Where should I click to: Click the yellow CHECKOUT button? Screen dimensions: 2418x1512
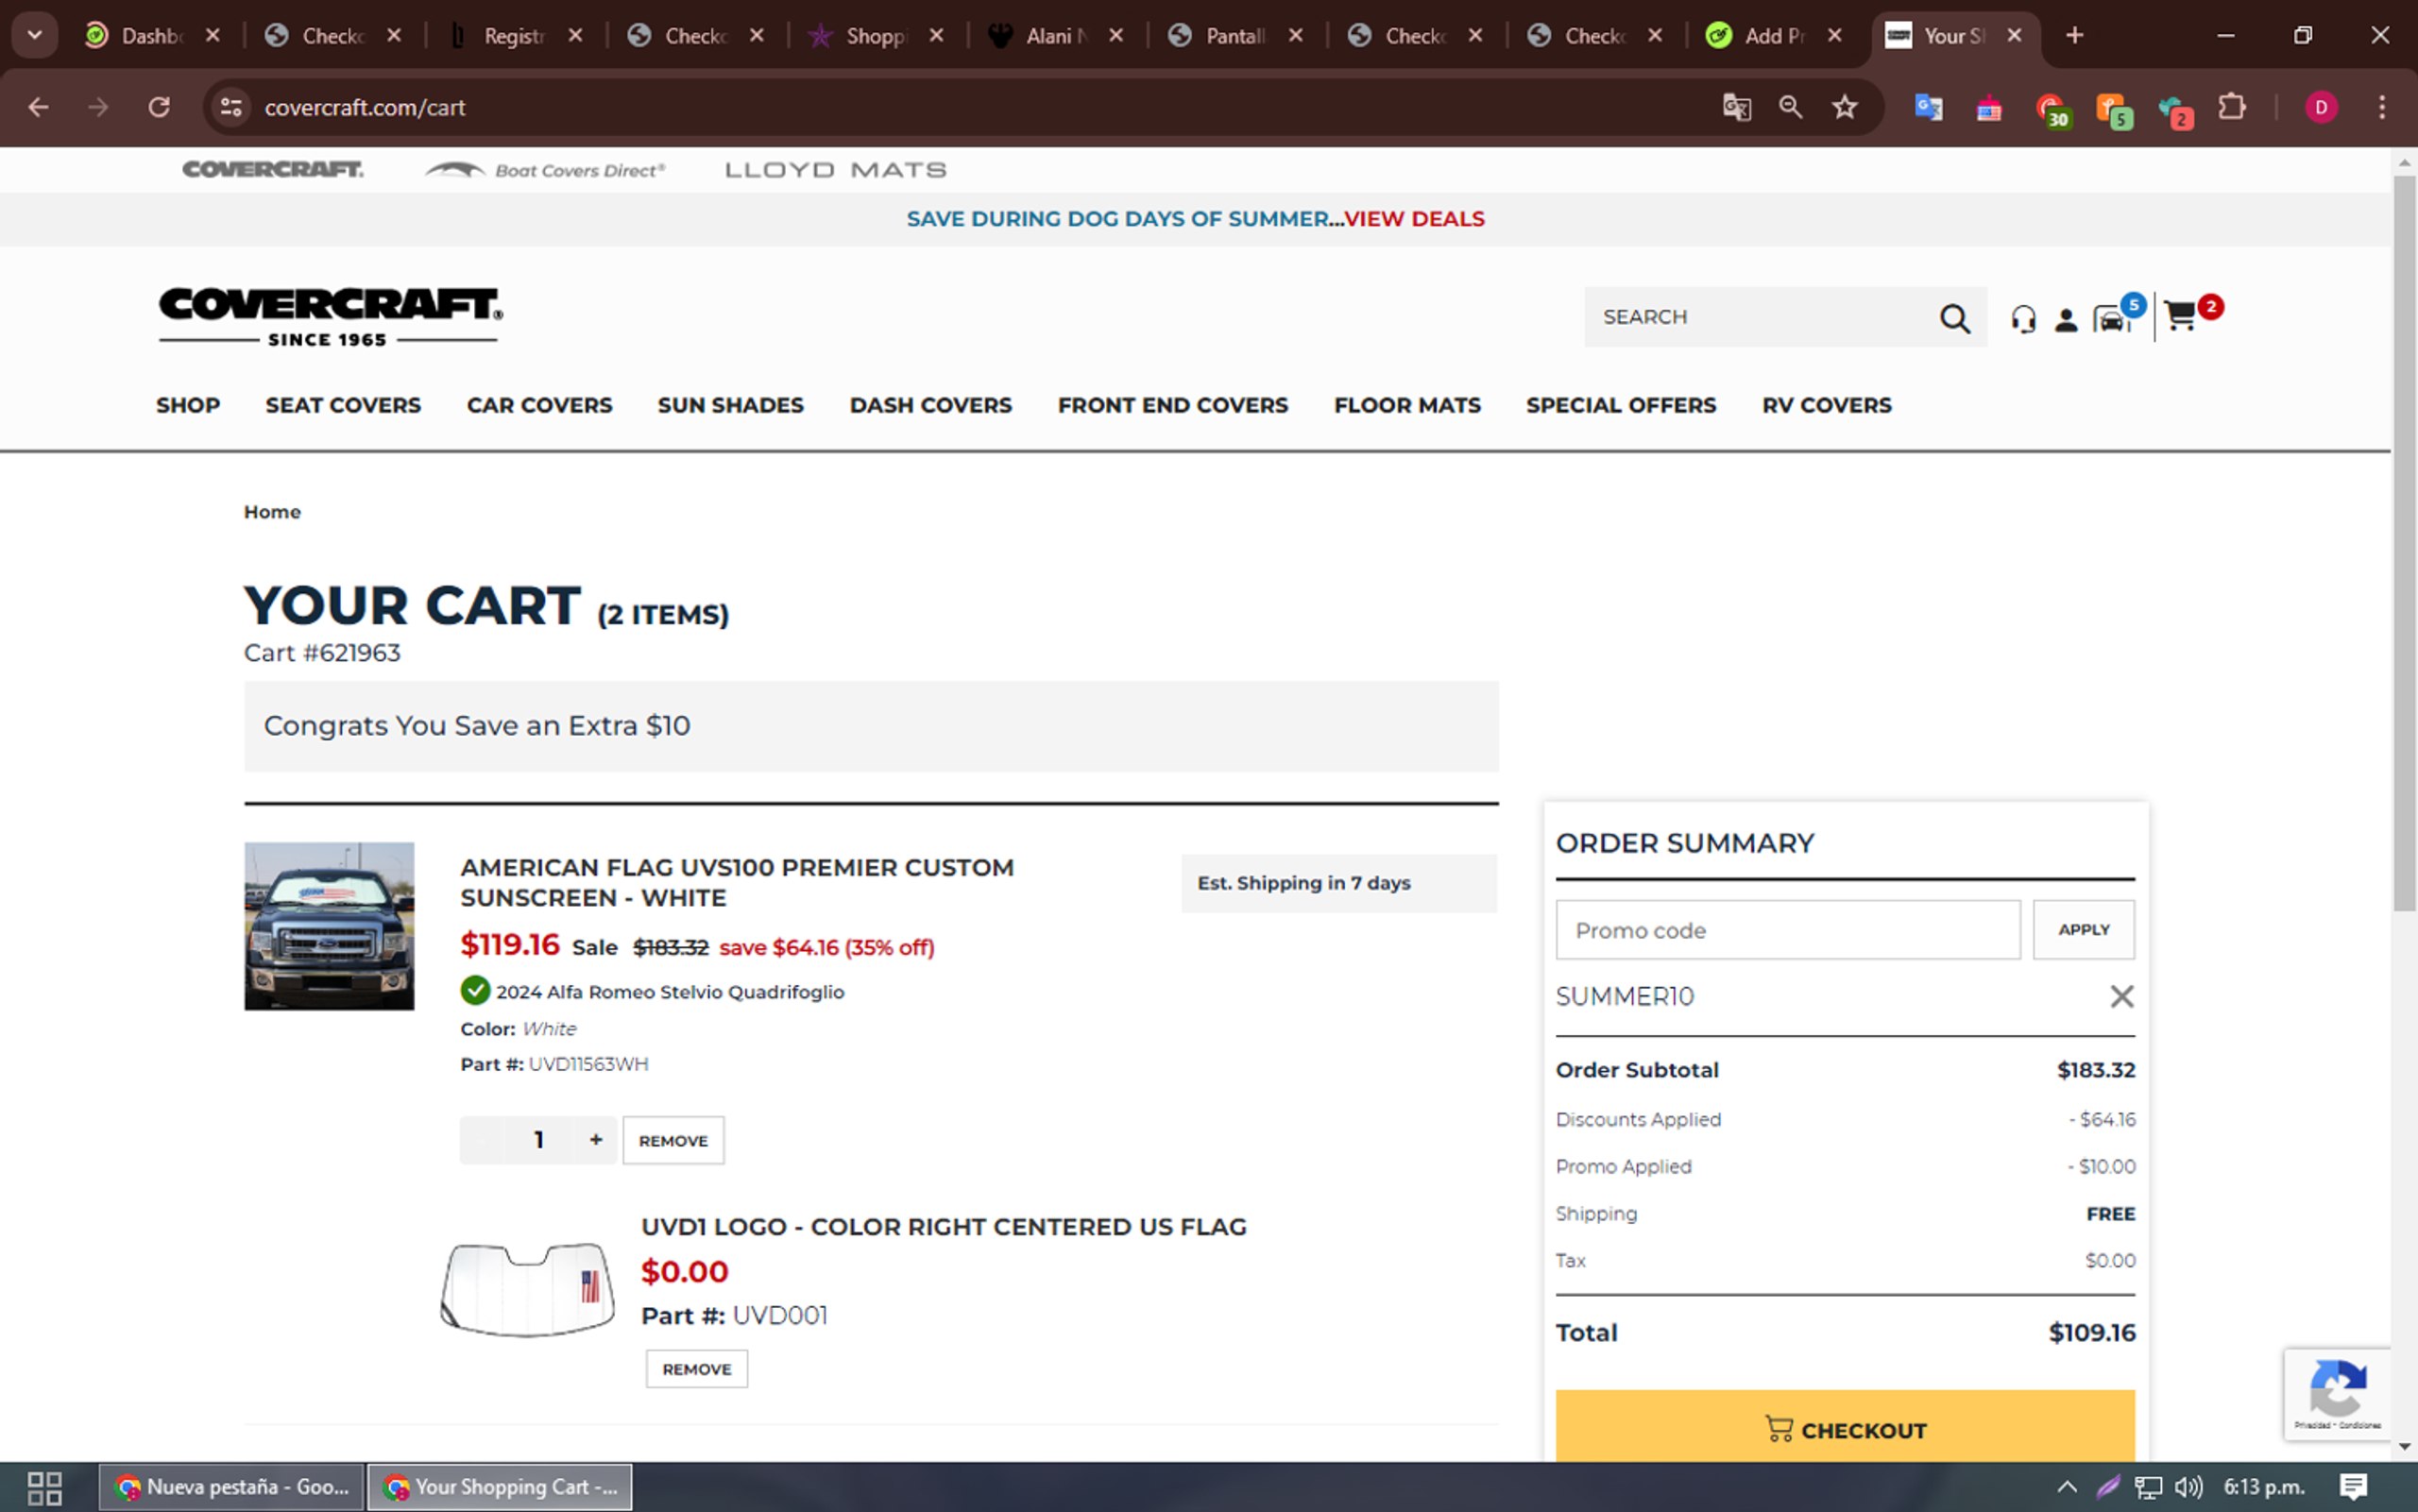point(1845,1427)
